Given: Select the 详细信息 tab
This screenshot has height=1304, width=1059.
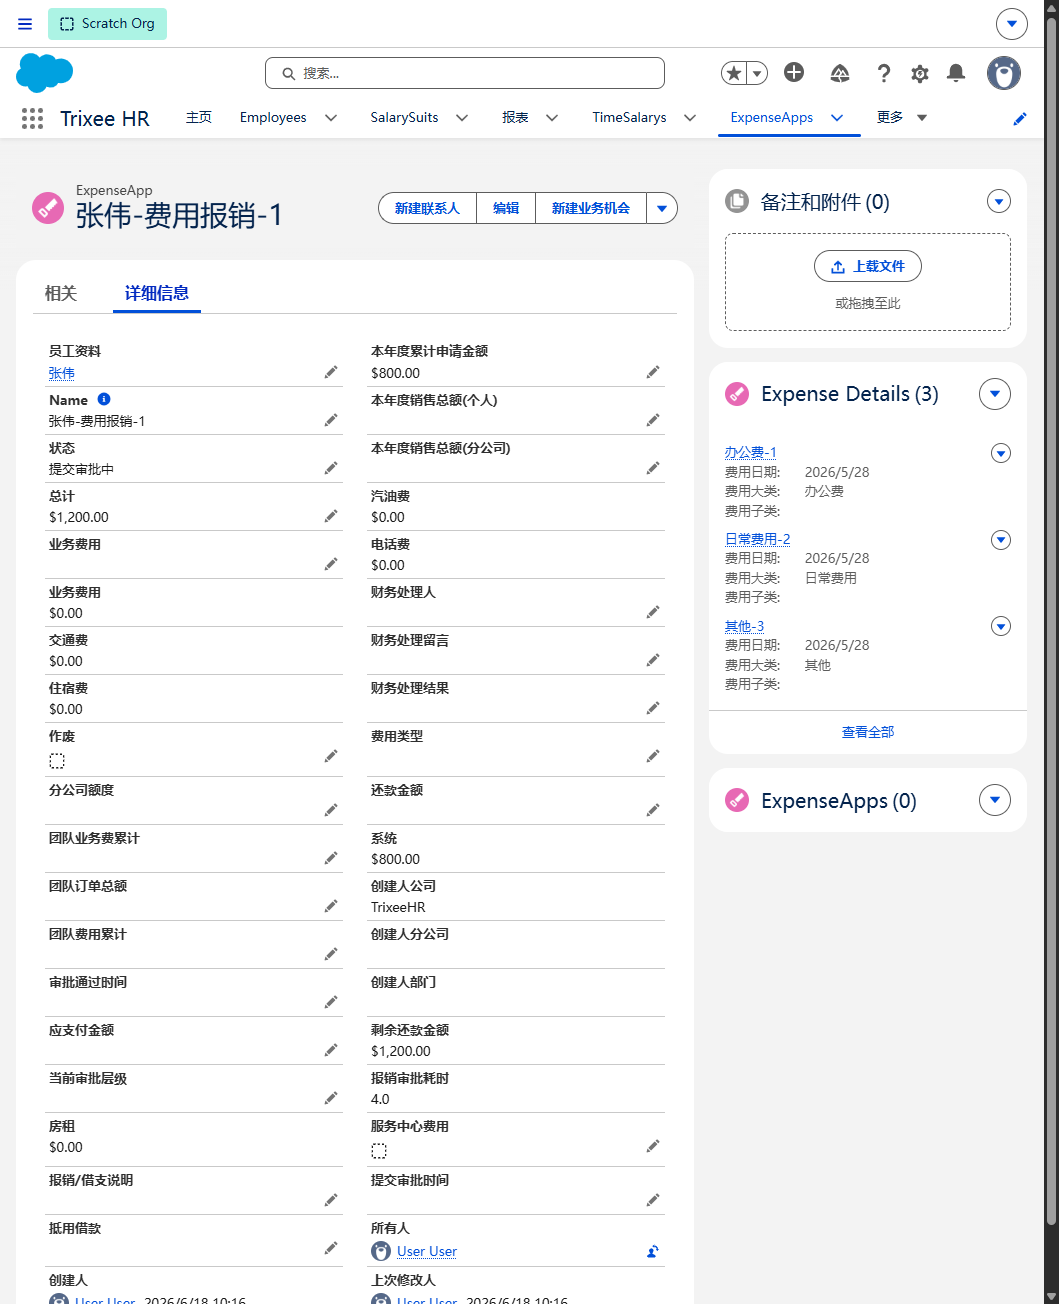Looking at the screenshot, I should [157, 293].
